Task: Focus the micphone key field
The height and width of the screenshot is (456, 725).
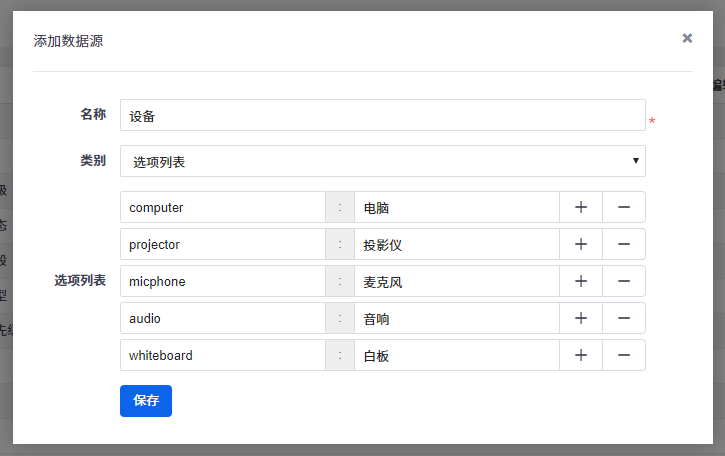Action: pos(222,281)
